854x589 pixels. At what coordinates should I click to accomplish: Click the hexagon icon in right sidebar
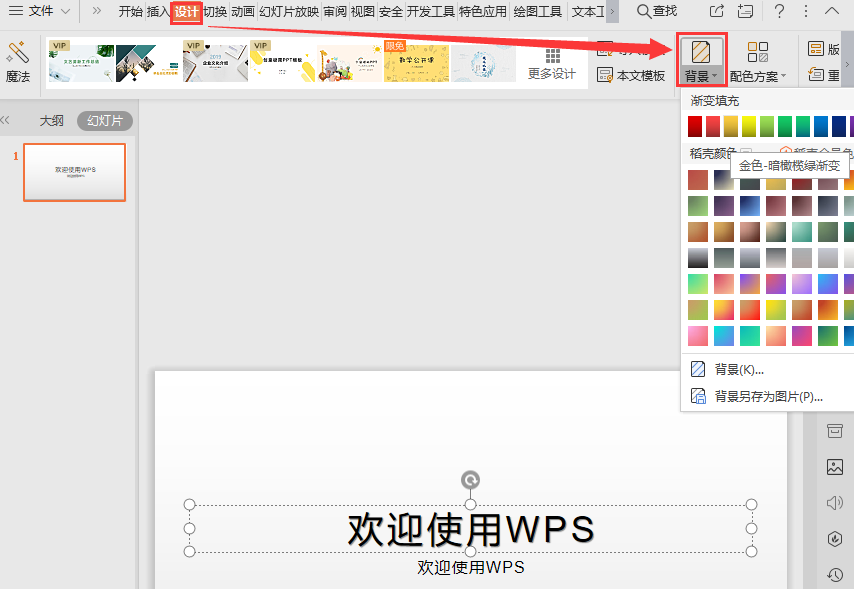(x=834, y=538)
